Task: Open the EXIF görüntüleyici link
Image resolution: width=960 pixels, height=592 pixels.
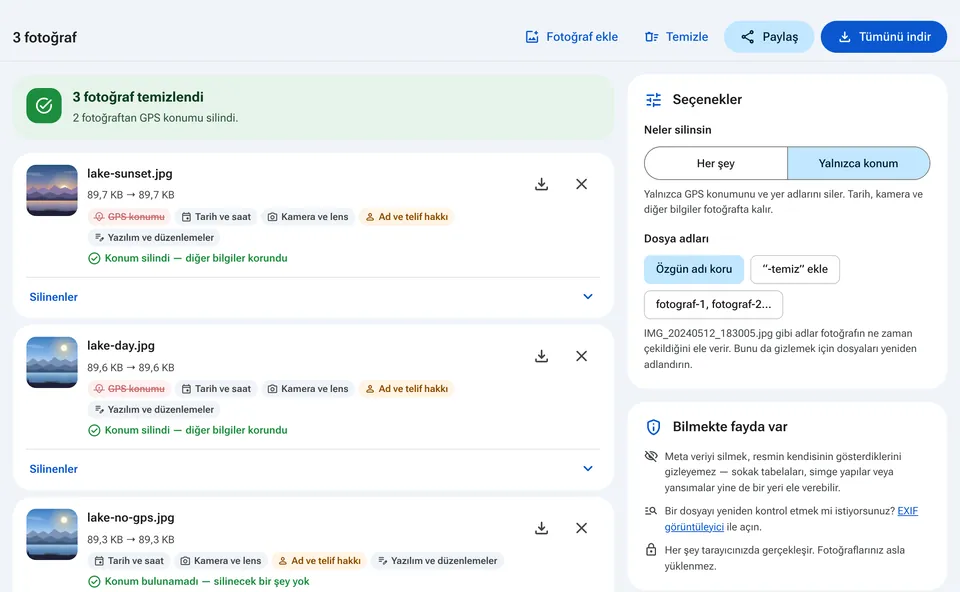Action: pos(792,519)
